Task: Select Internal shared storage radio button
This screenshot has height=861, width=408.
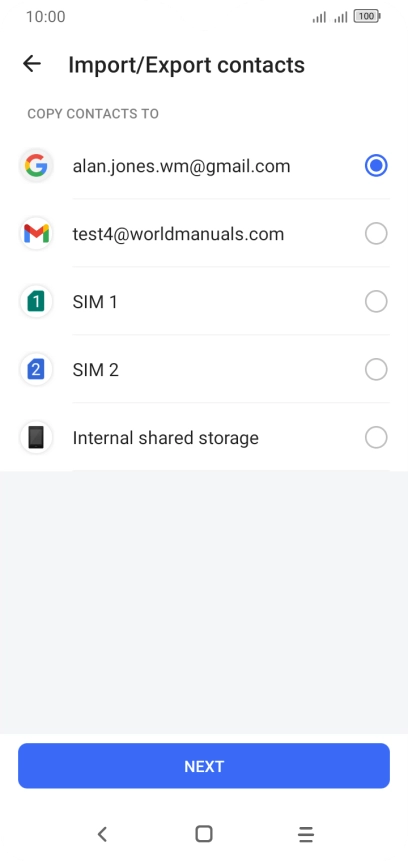Action: 376,438
